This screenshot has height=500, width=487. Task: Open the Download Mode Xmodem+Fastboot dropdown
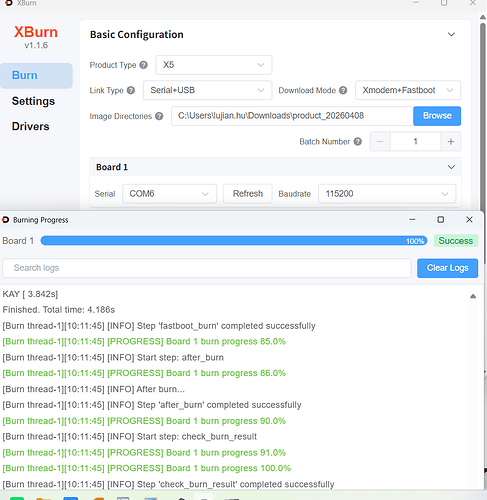408,90
